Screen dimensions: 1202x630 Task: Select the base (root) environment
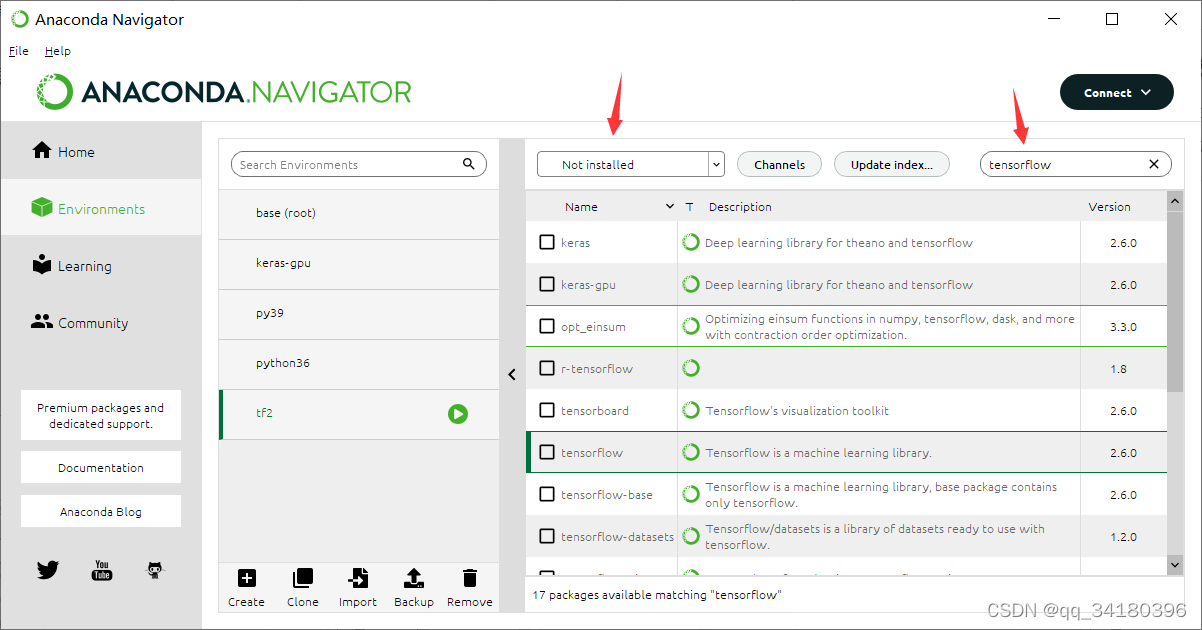click(359, 214)
